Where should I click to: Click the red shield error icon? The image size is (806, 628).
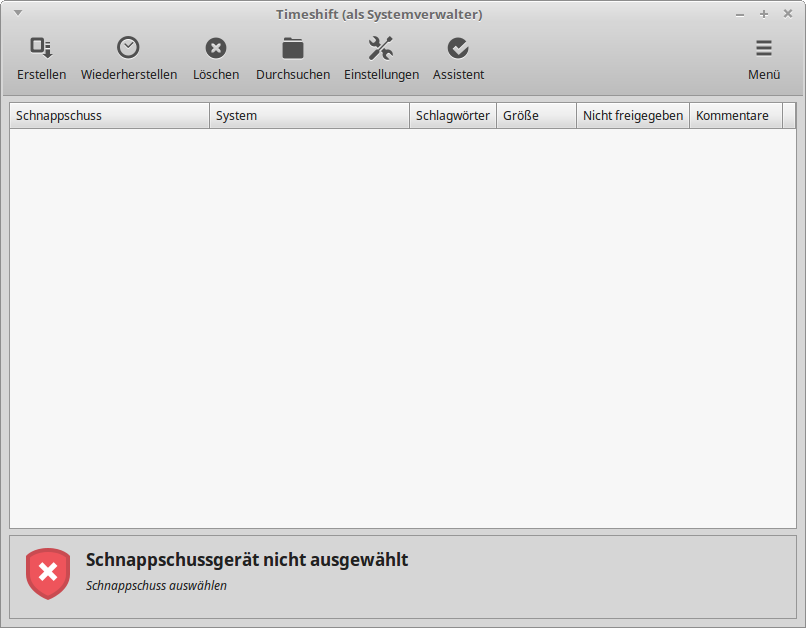click(48, 574)
